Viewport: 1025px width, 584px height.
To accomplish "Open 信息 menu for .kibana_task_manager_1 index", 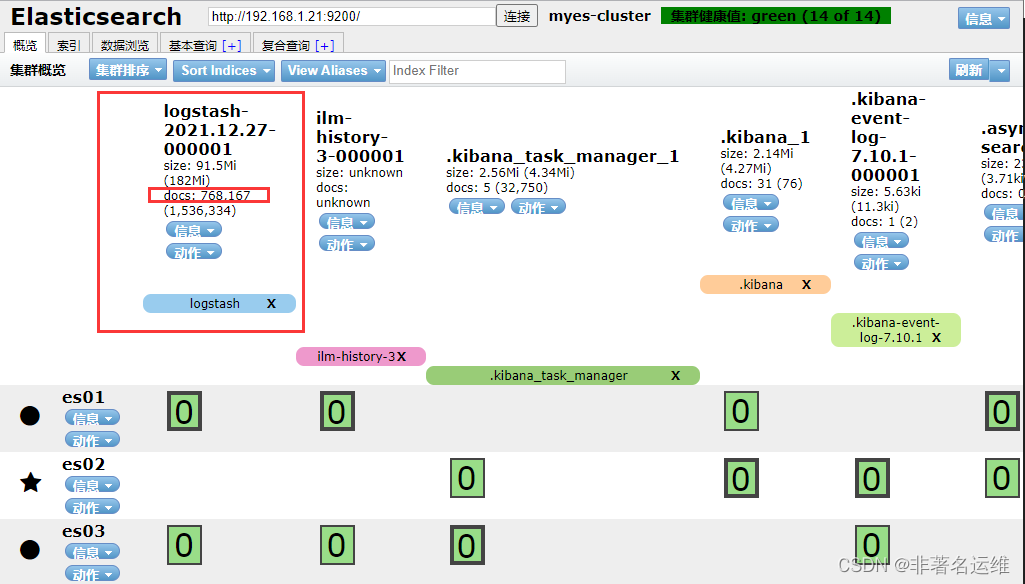I will [x=477, y=207].
